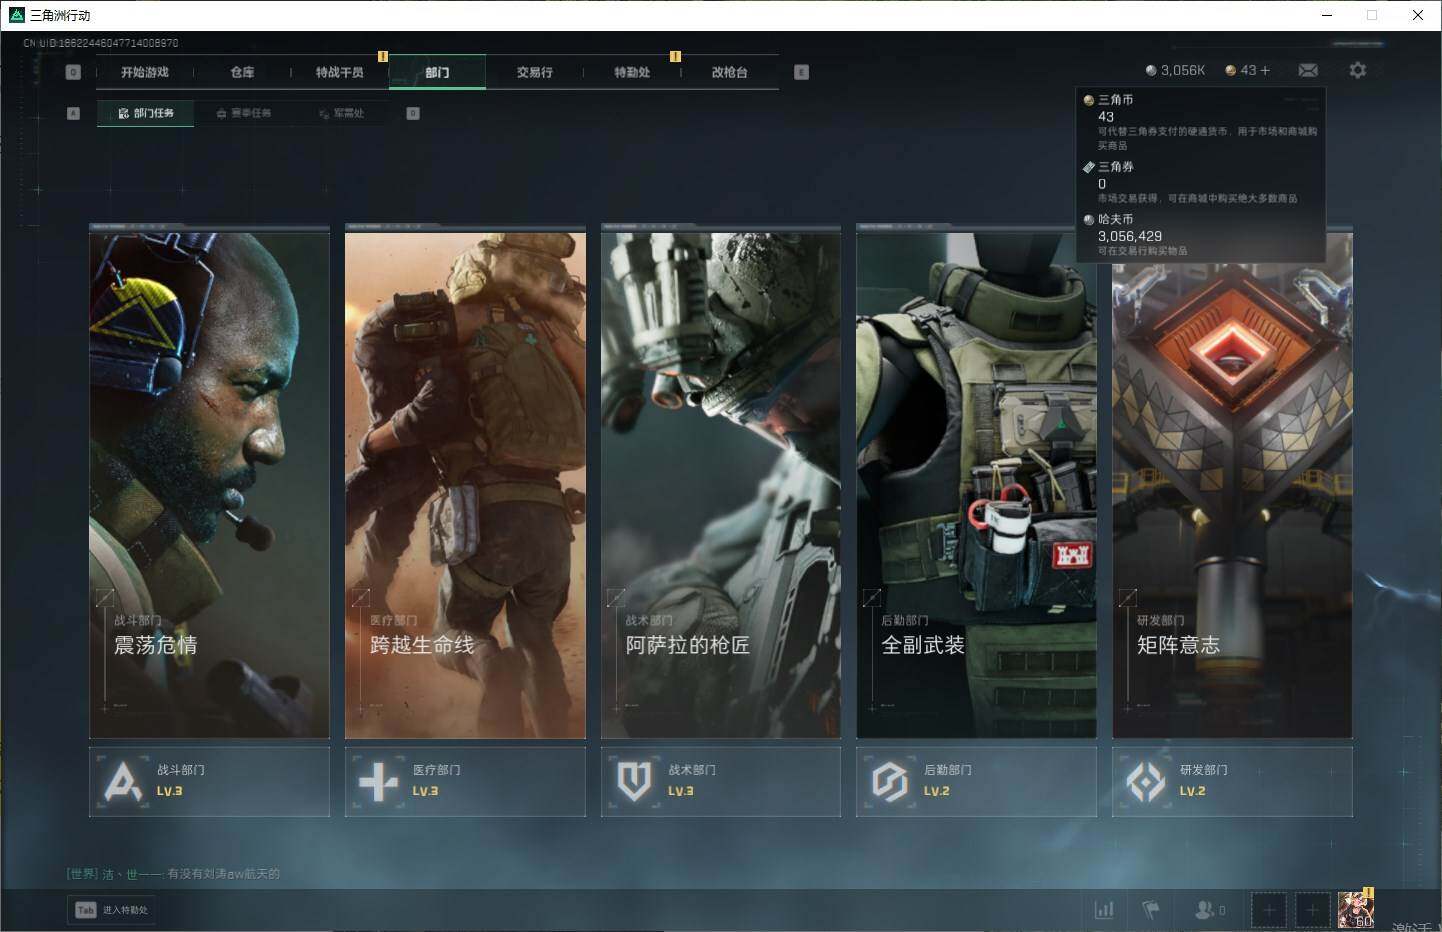This screenshot has height=932, width=1442.
Task: Click the plus next to 43 currency
Action: tap(1265, 70)
